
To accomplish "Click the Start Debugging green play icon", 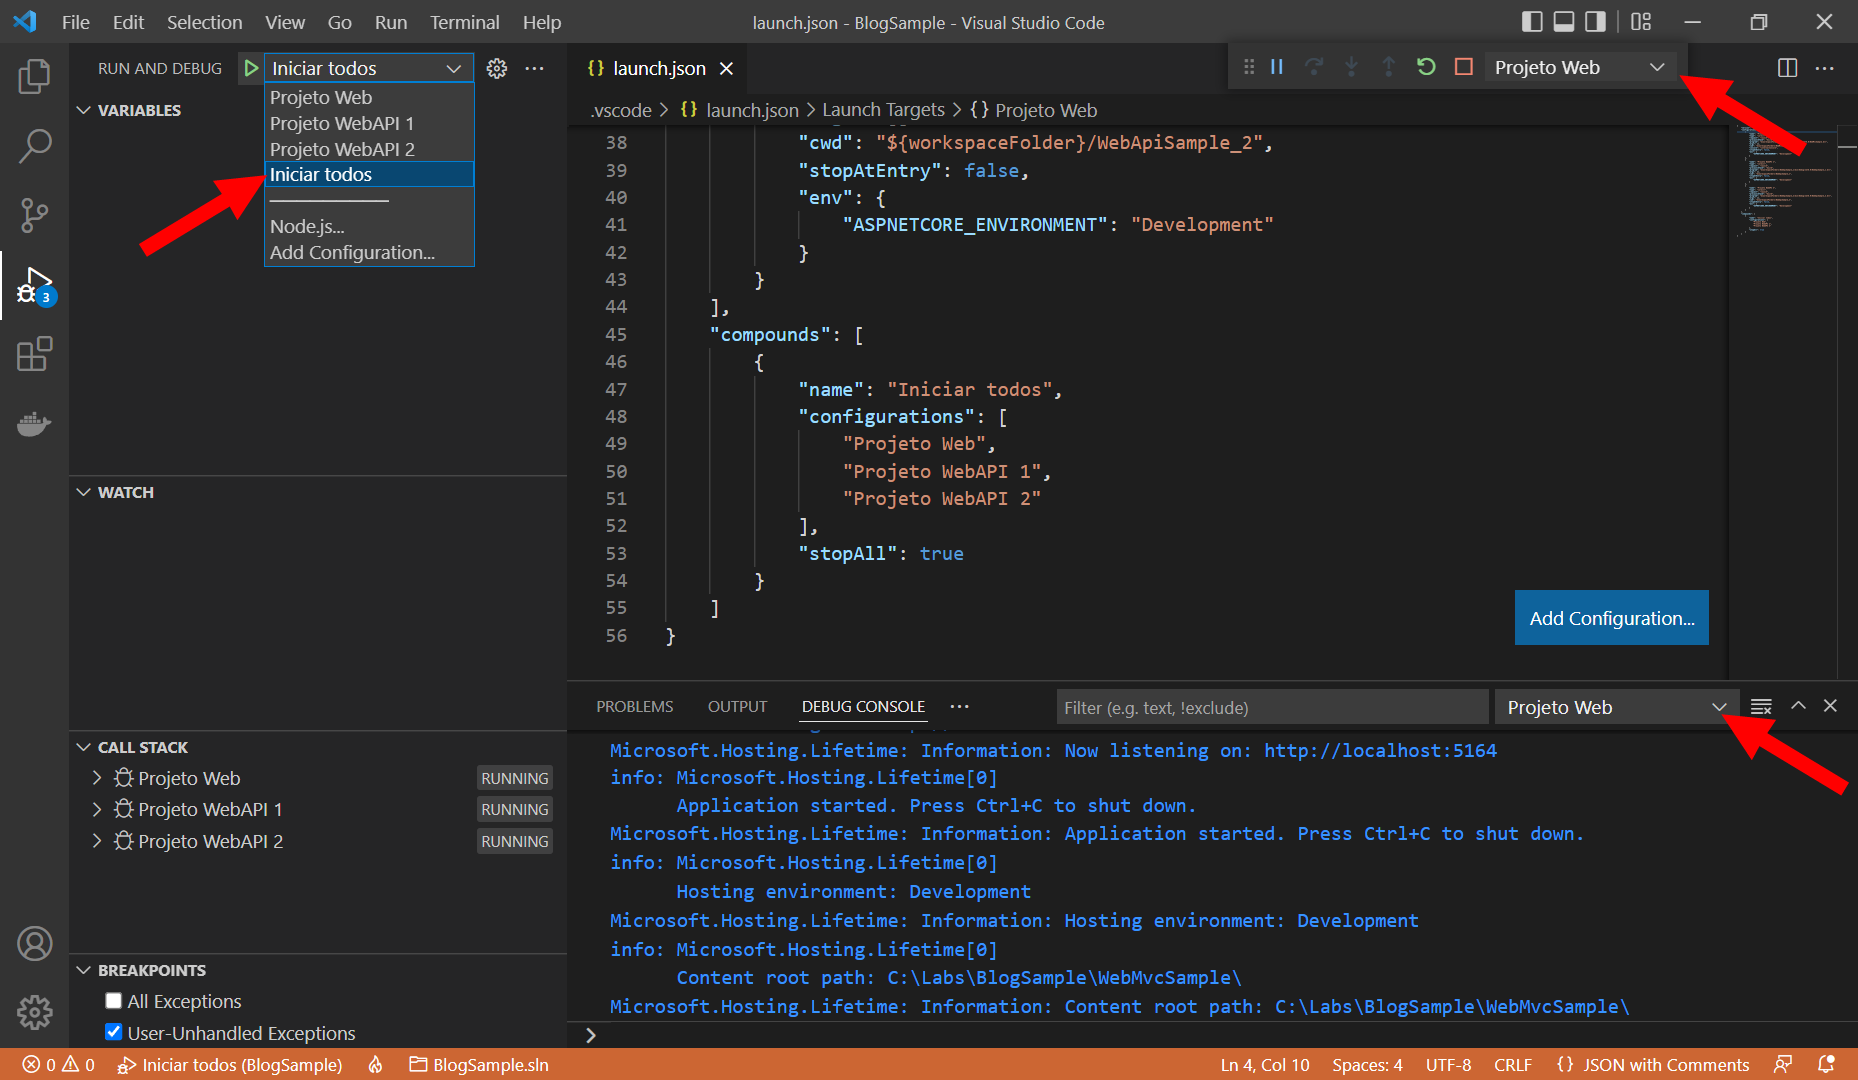I will (x=251, y=68).
